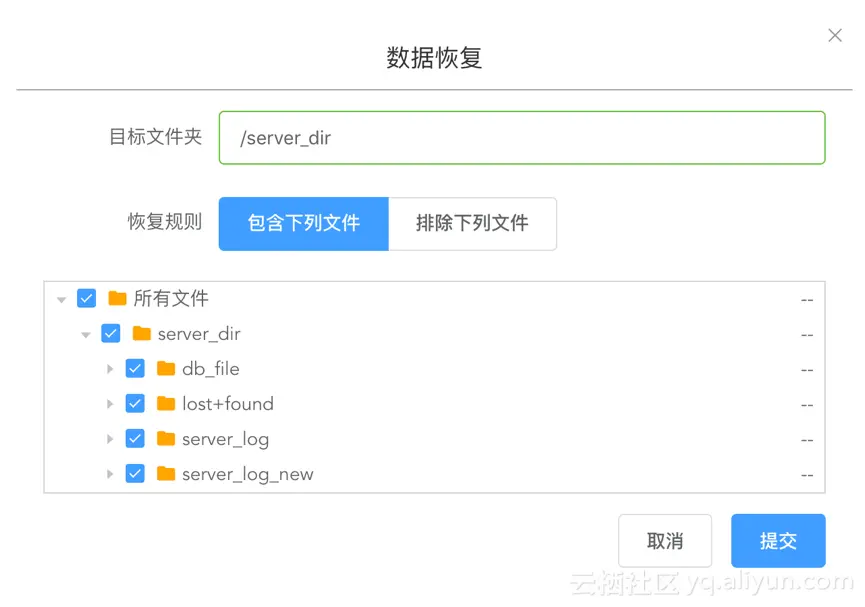Expand the server_log_new folder

point(110,474)
